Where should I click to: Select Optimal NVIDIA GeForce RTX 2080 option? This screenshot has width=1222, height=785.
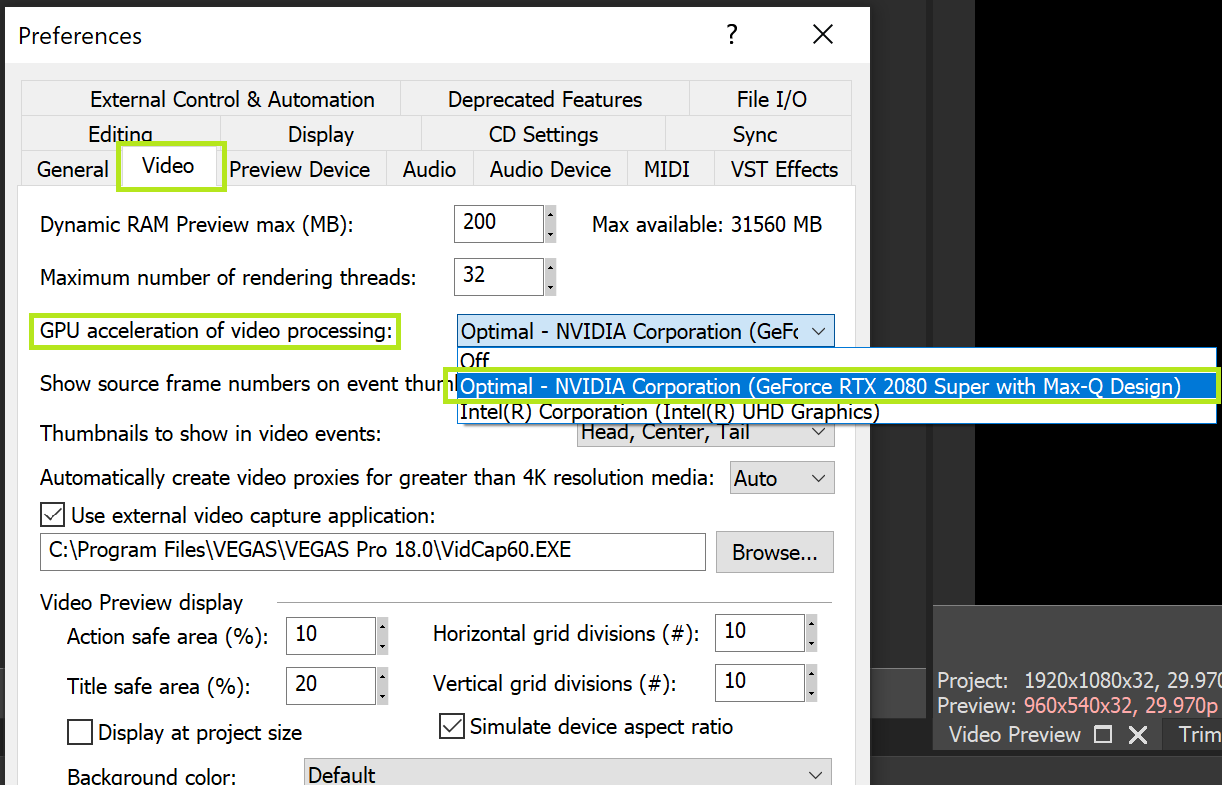[x=837, y=386]
